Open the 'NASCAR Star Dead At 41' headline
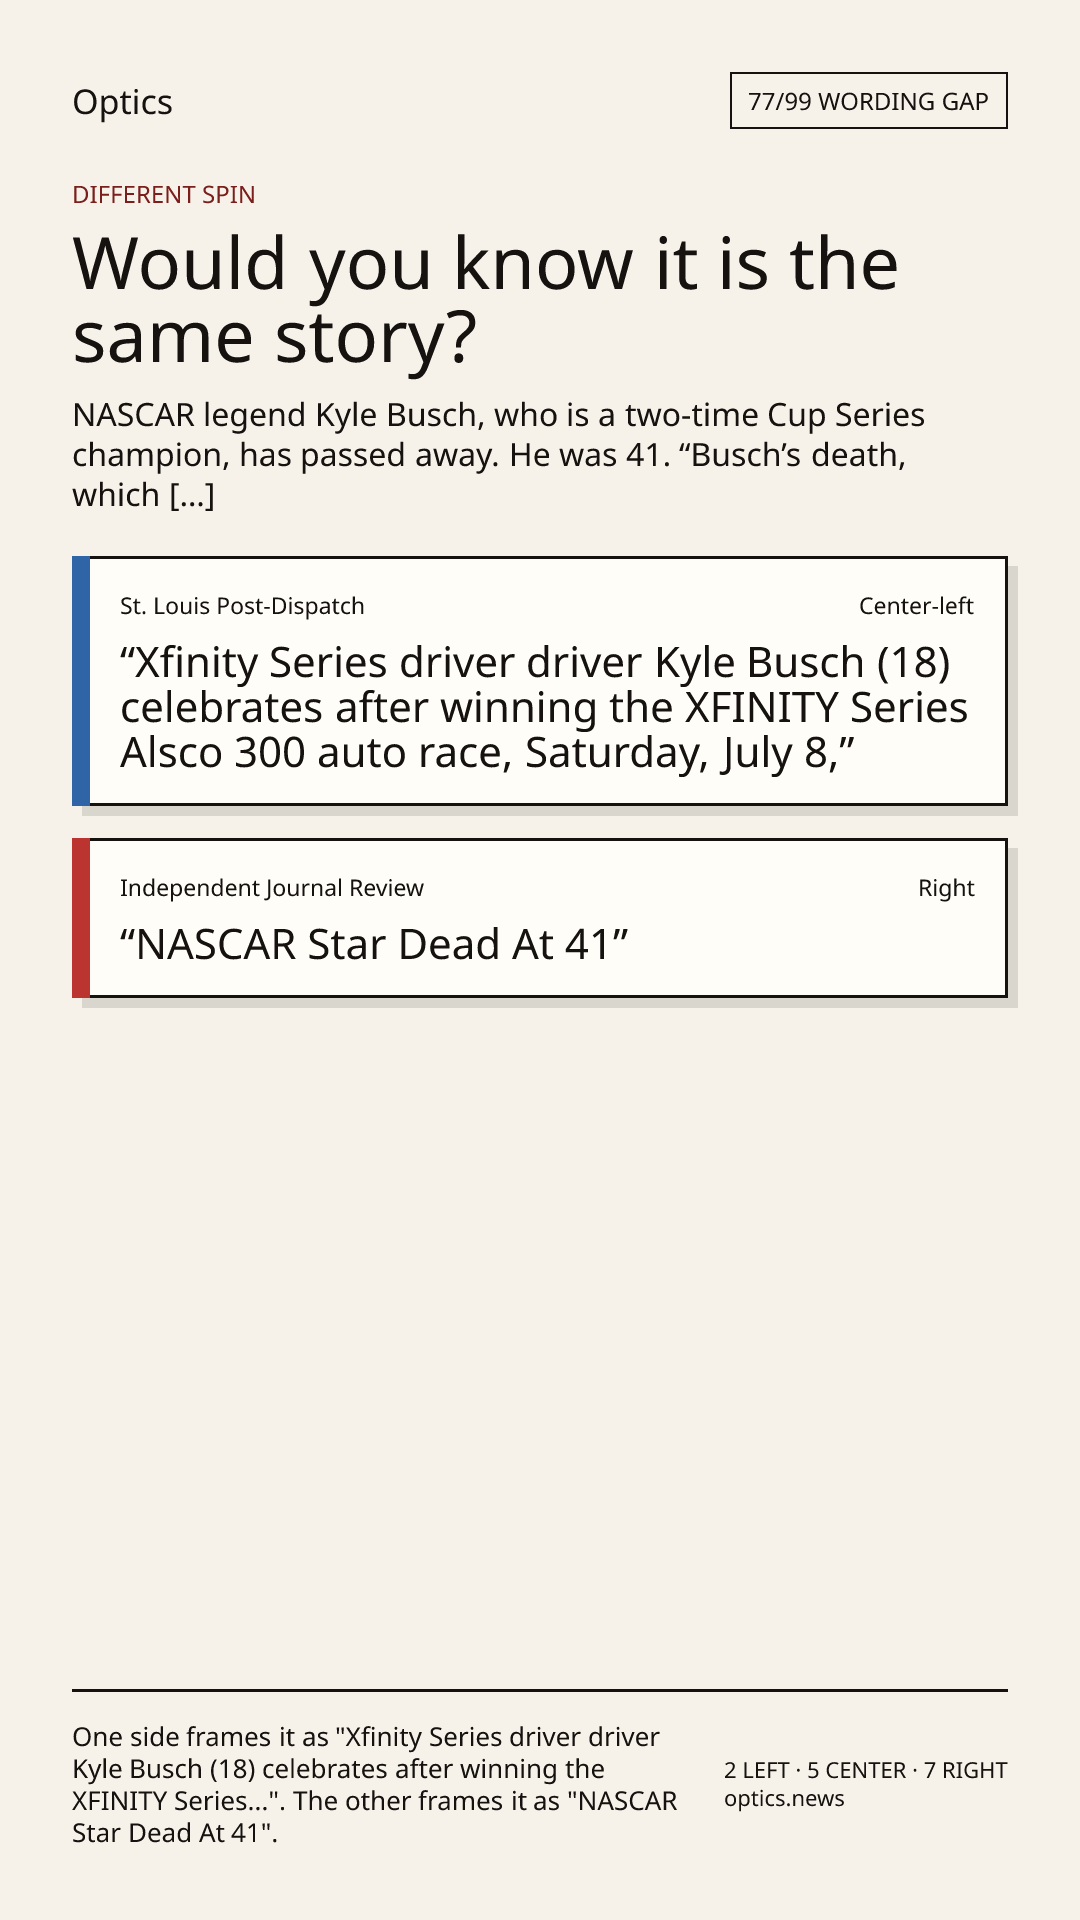This screenshot has width=1080, height=1920. pos(374,944)
